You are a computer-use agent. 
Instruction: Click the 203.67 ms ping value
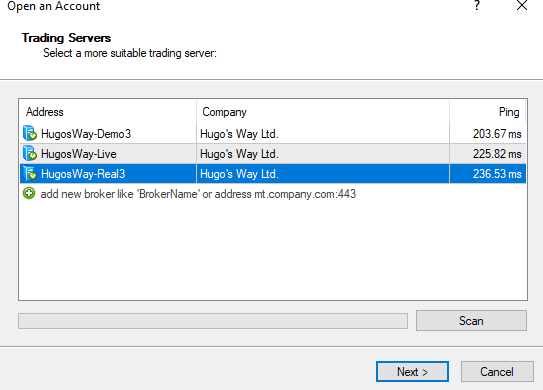coord(497,134)
